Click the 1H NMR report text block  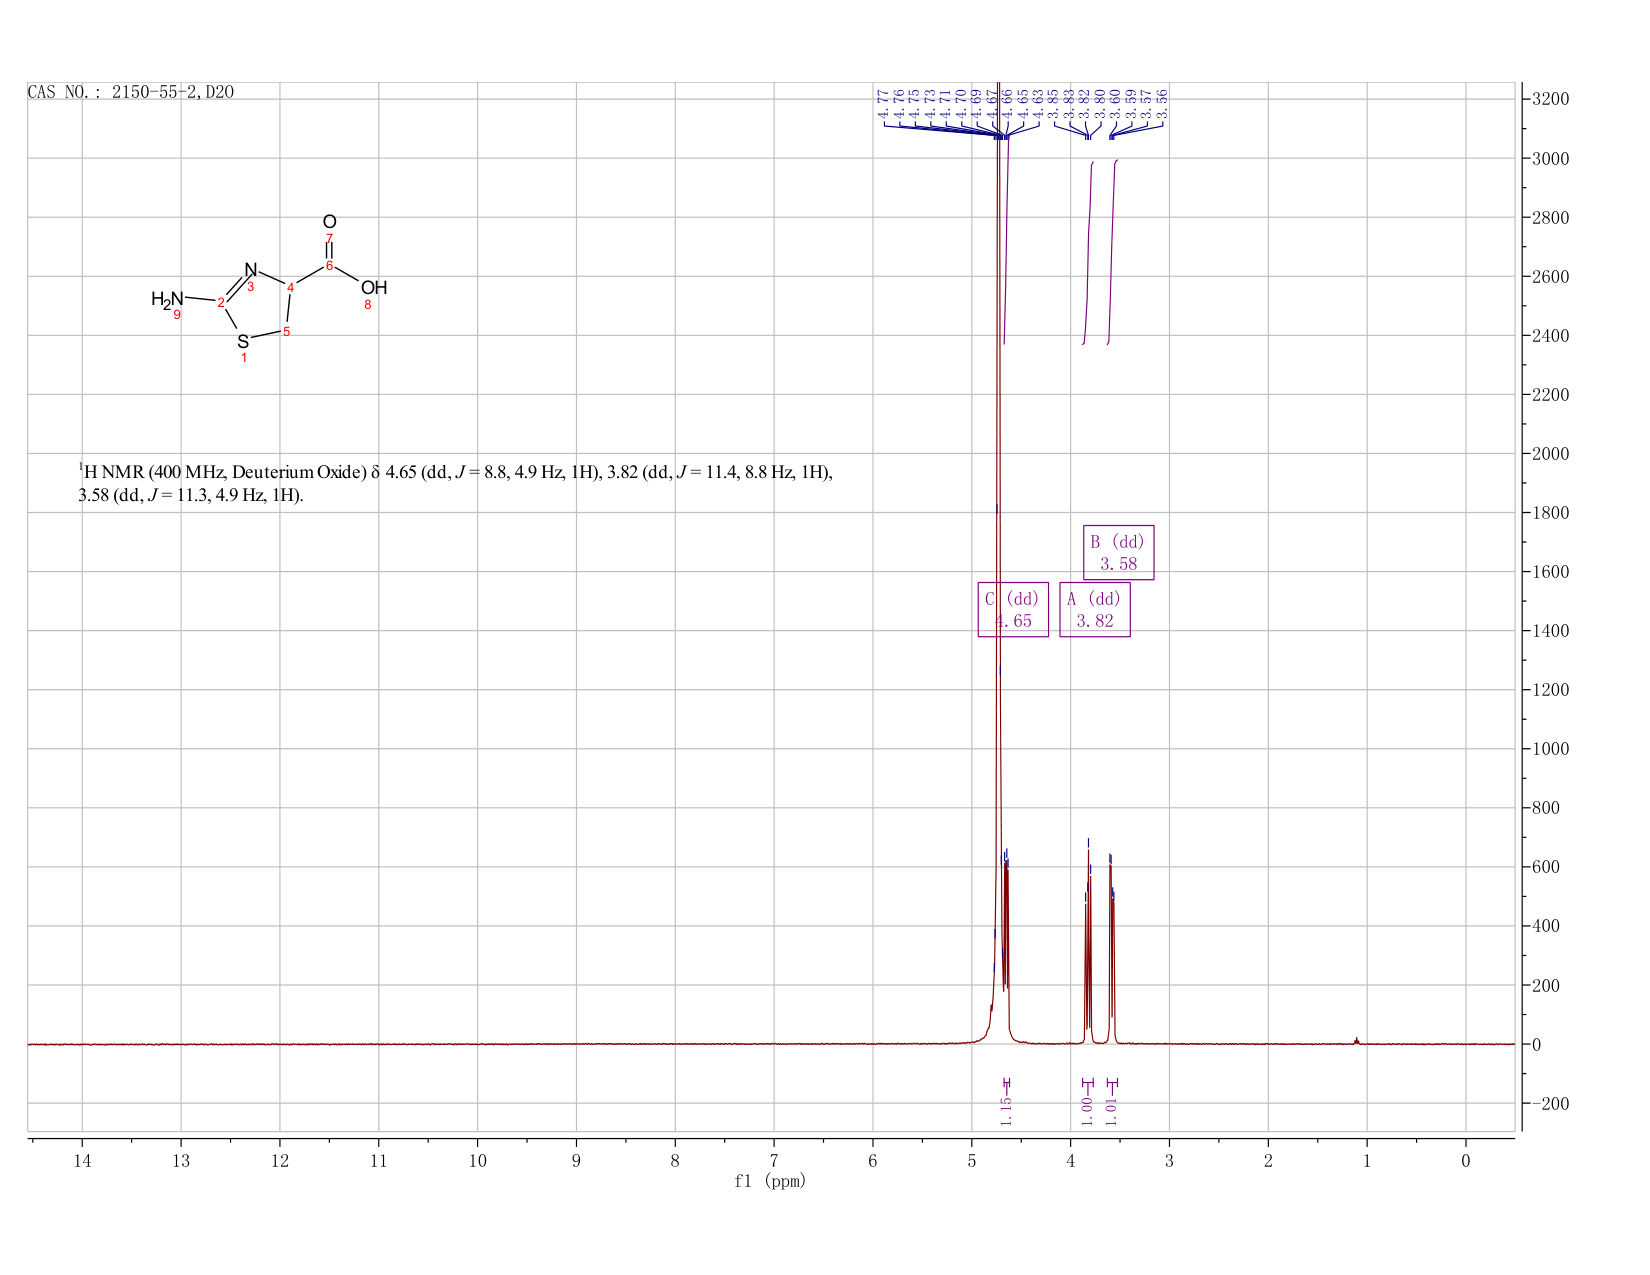click(456, 483)
